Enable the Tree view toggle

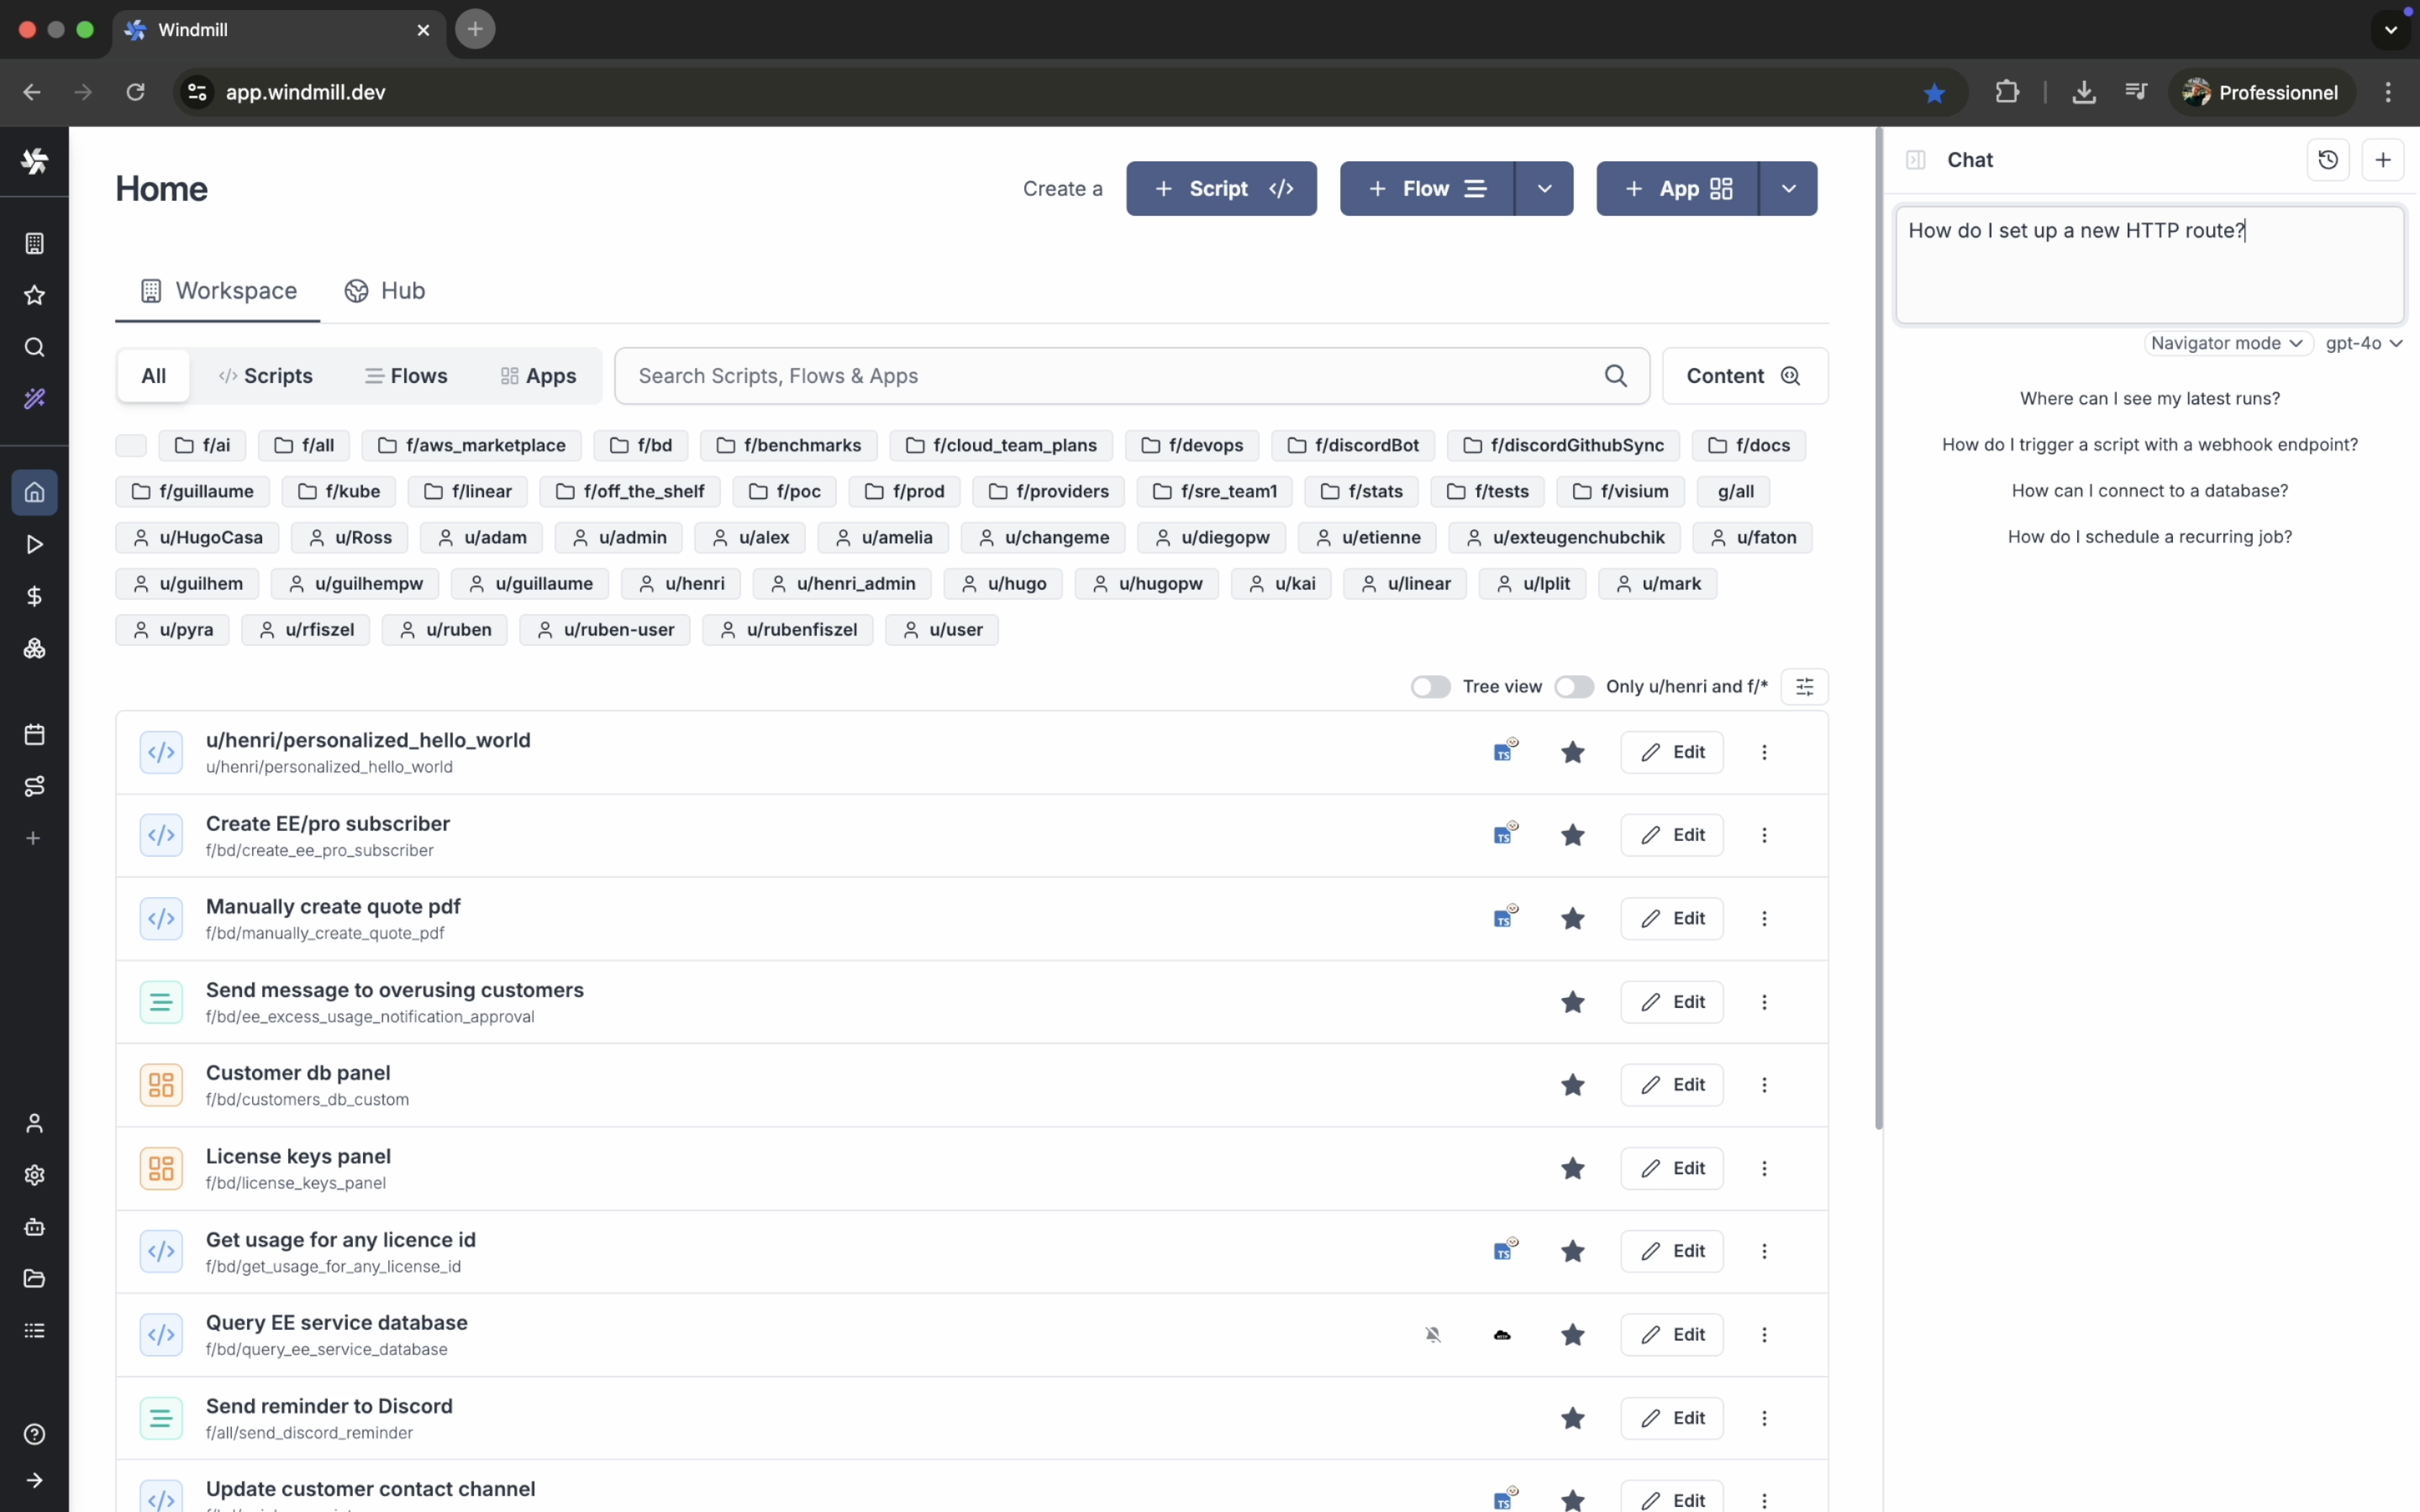(x=1430, y=686)
